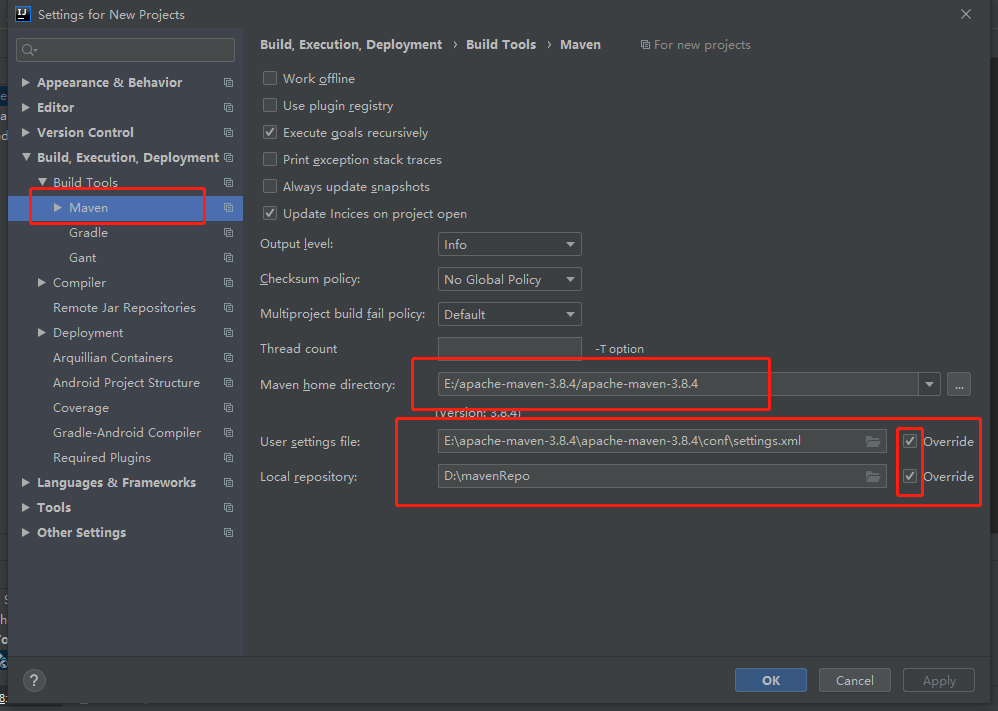Click Build Tools in the breadcrumb
Screen dimensions: 998x711
(501, 45)
